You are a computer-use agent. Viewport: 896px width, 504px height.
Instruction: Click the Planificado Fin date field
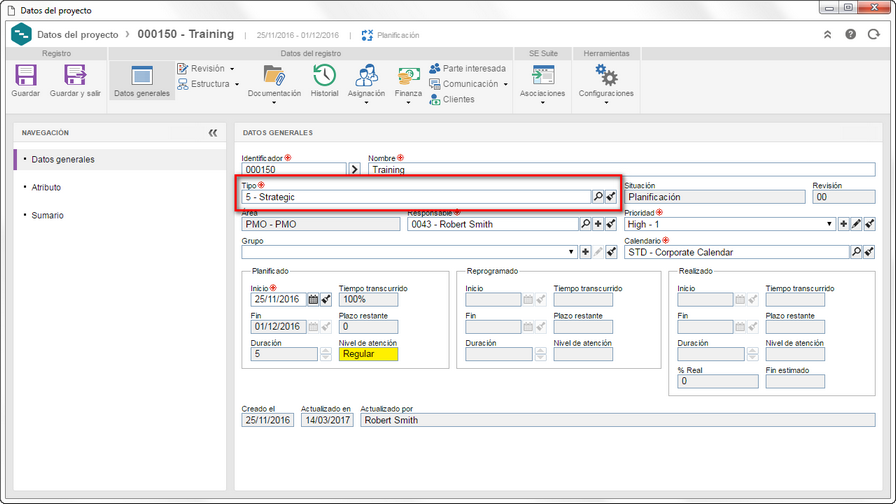tap(278, 326)
